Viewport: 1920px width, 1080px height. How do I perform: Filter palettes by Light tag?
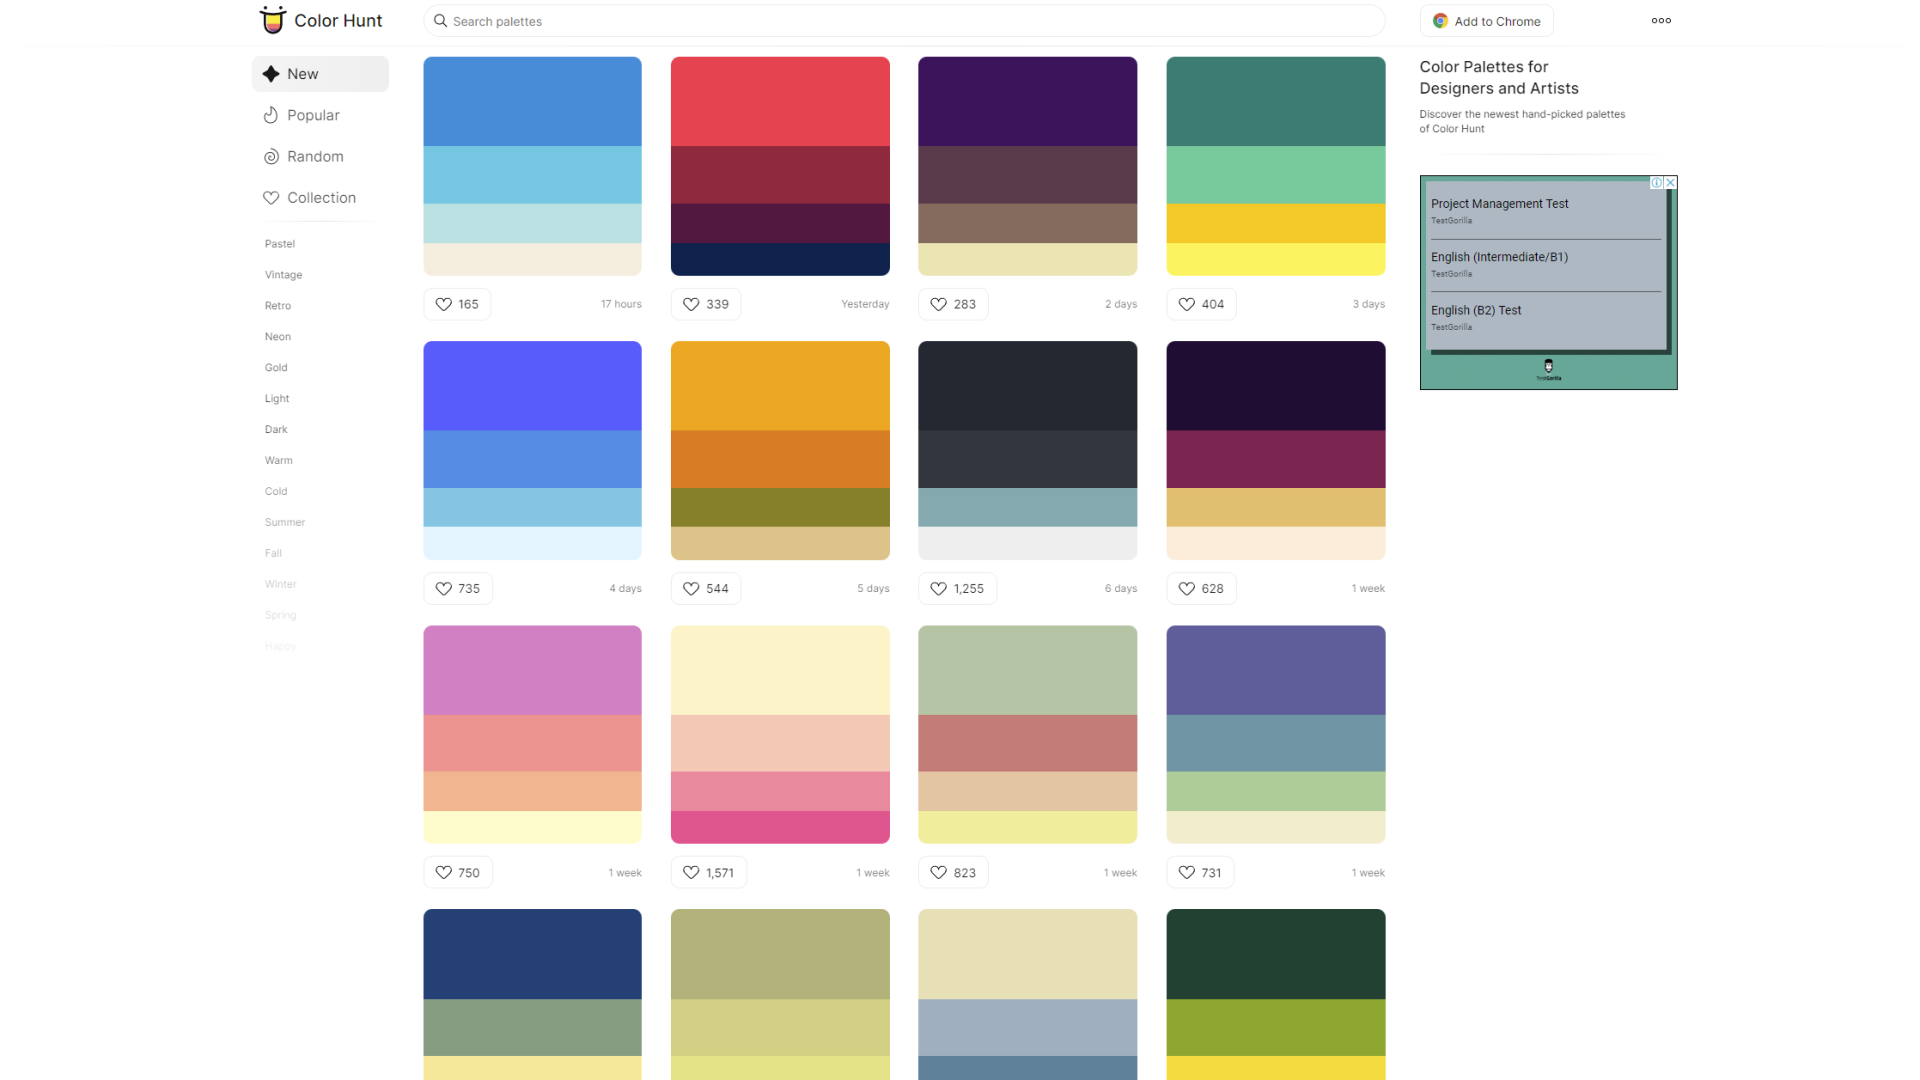click(x=277, y=399)
